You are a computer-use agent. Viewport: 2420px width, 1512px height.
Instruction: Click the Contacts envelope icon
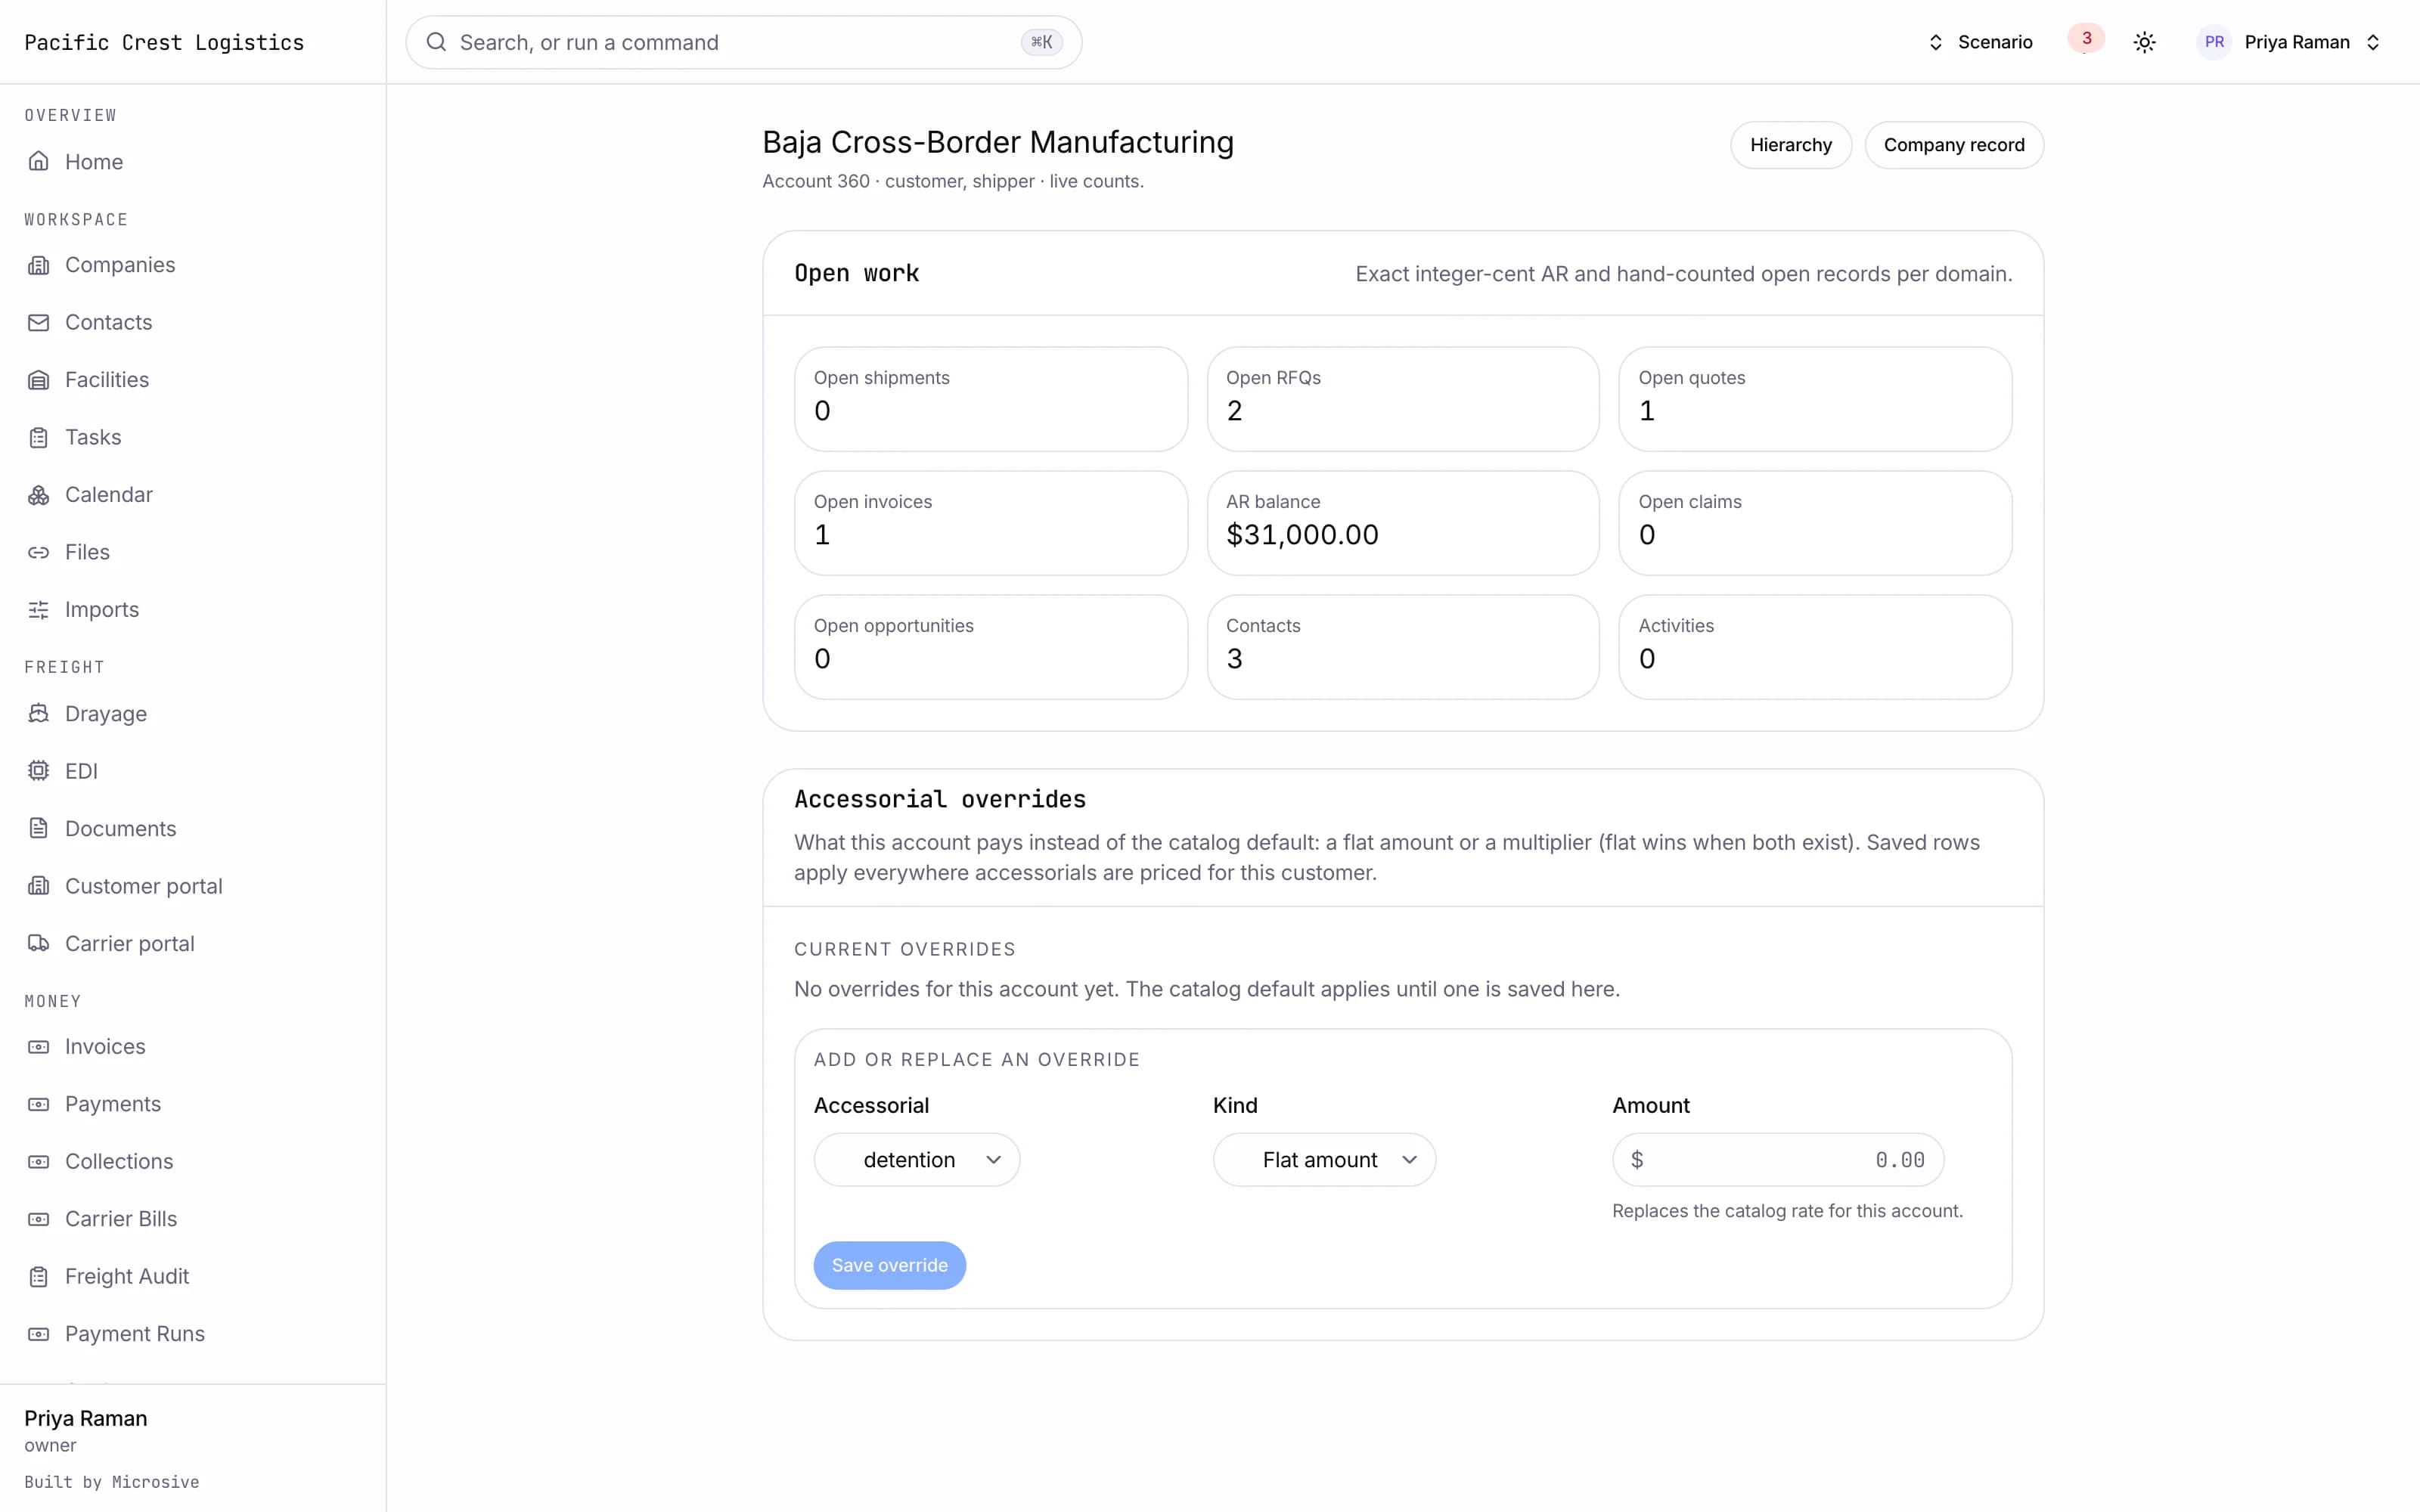click(38, 322)
